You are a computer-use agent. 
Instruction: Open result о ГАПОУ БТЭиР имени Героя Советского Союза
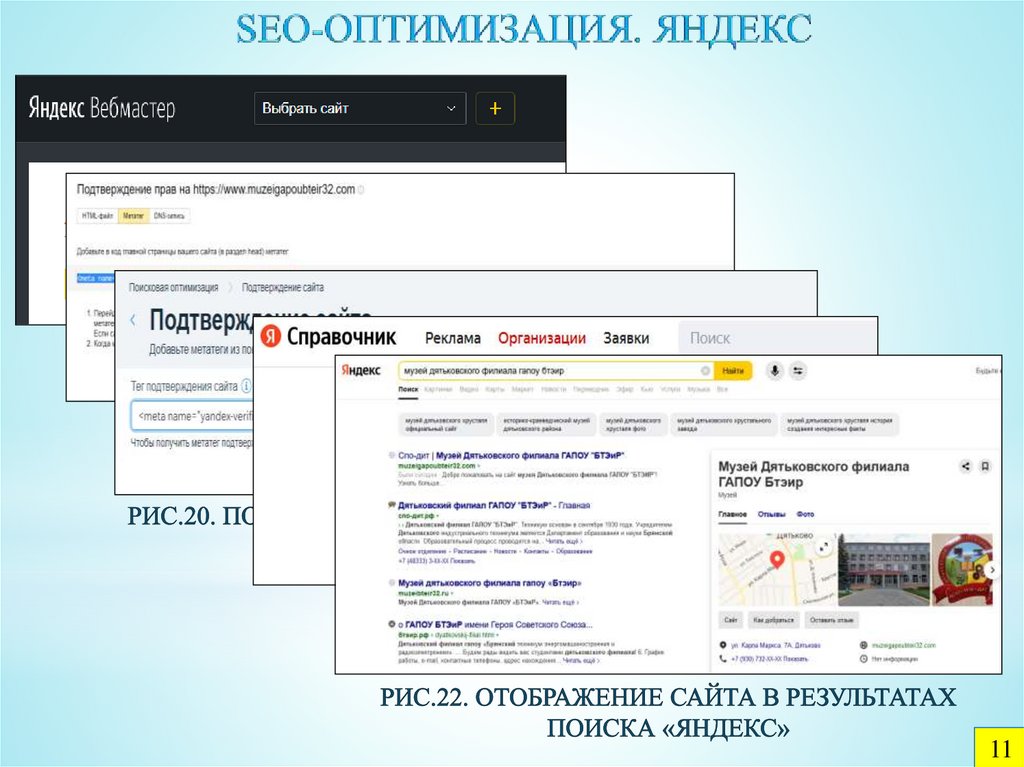coord(494,625)
